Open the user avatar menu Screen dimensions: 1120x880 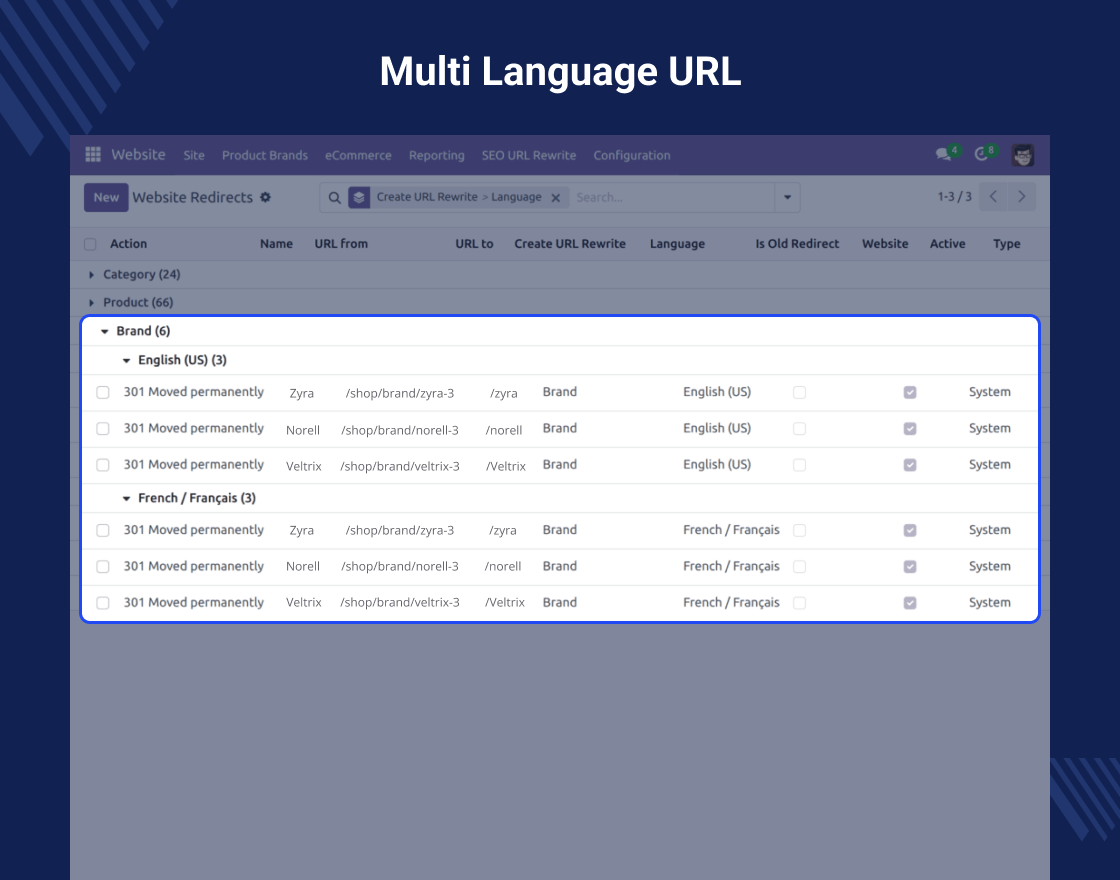pyautogui.click(x=1022, y=155)
